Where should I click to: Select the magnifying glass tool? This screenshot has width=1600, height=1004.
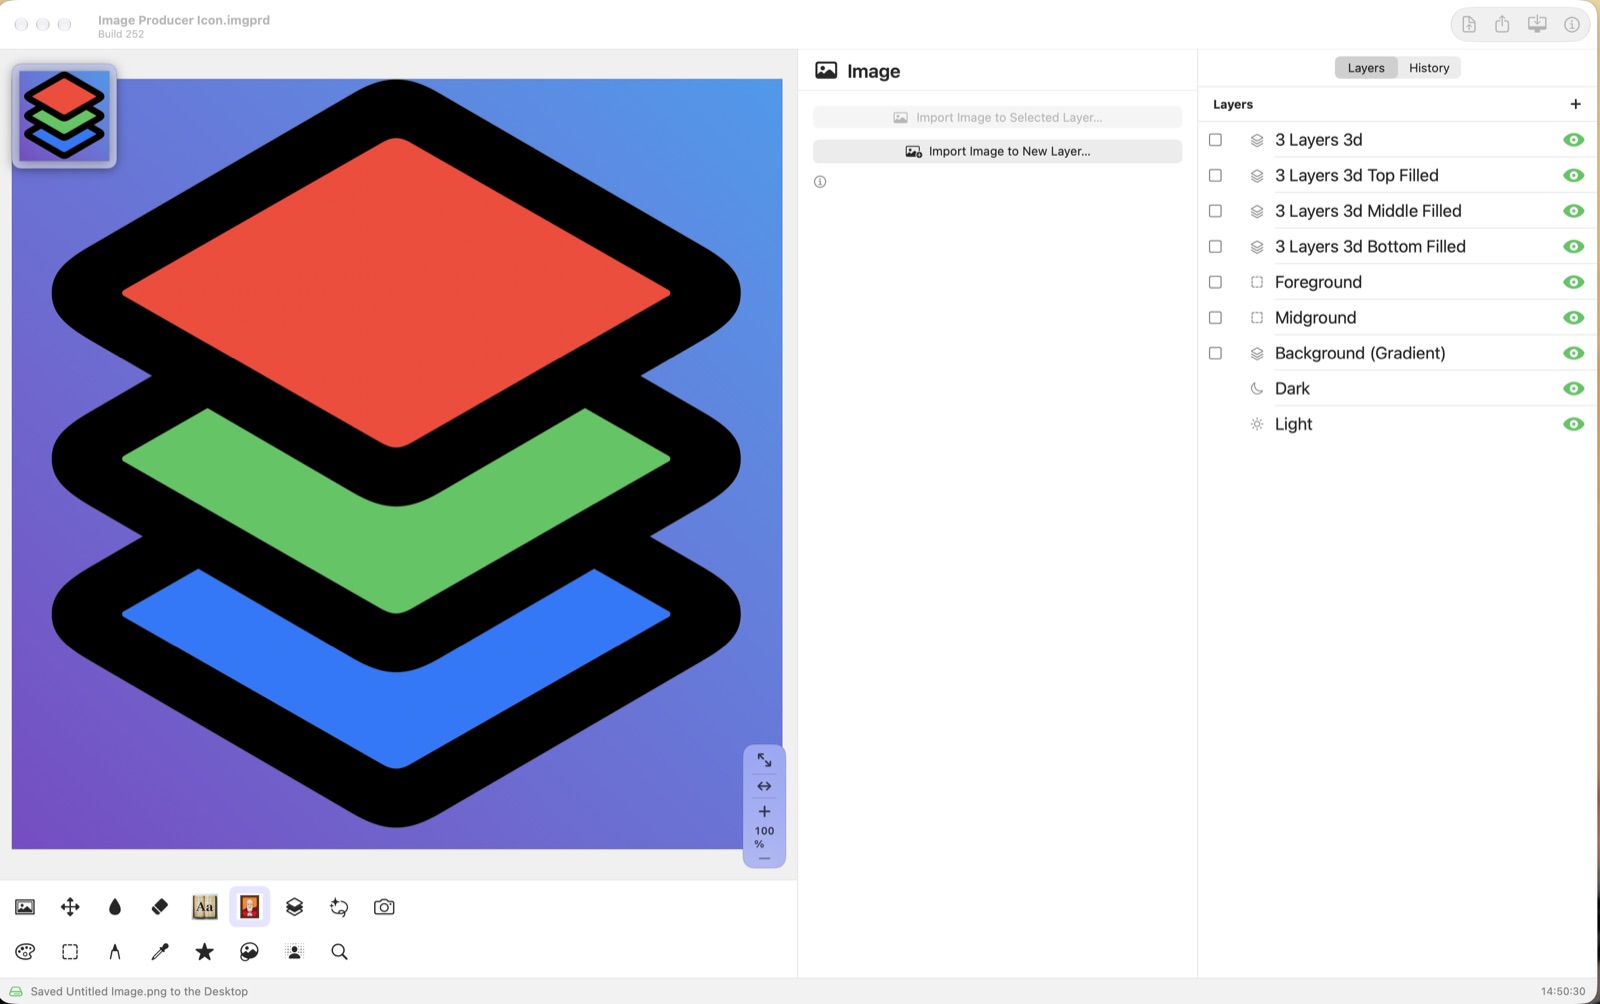(x=340, y=952)
